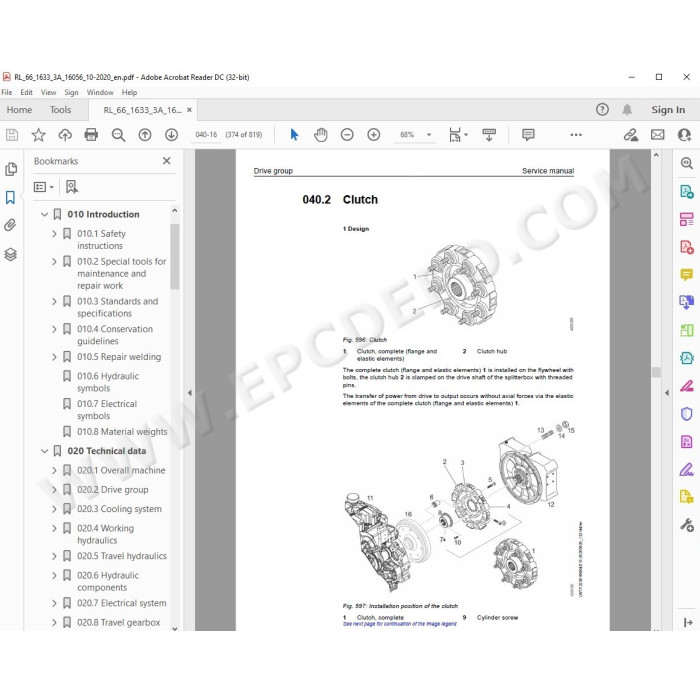This screenshot has height=700, width=700.
Task: Expand 010.5 Repair welding bookmark
Action: coord(54,357)
